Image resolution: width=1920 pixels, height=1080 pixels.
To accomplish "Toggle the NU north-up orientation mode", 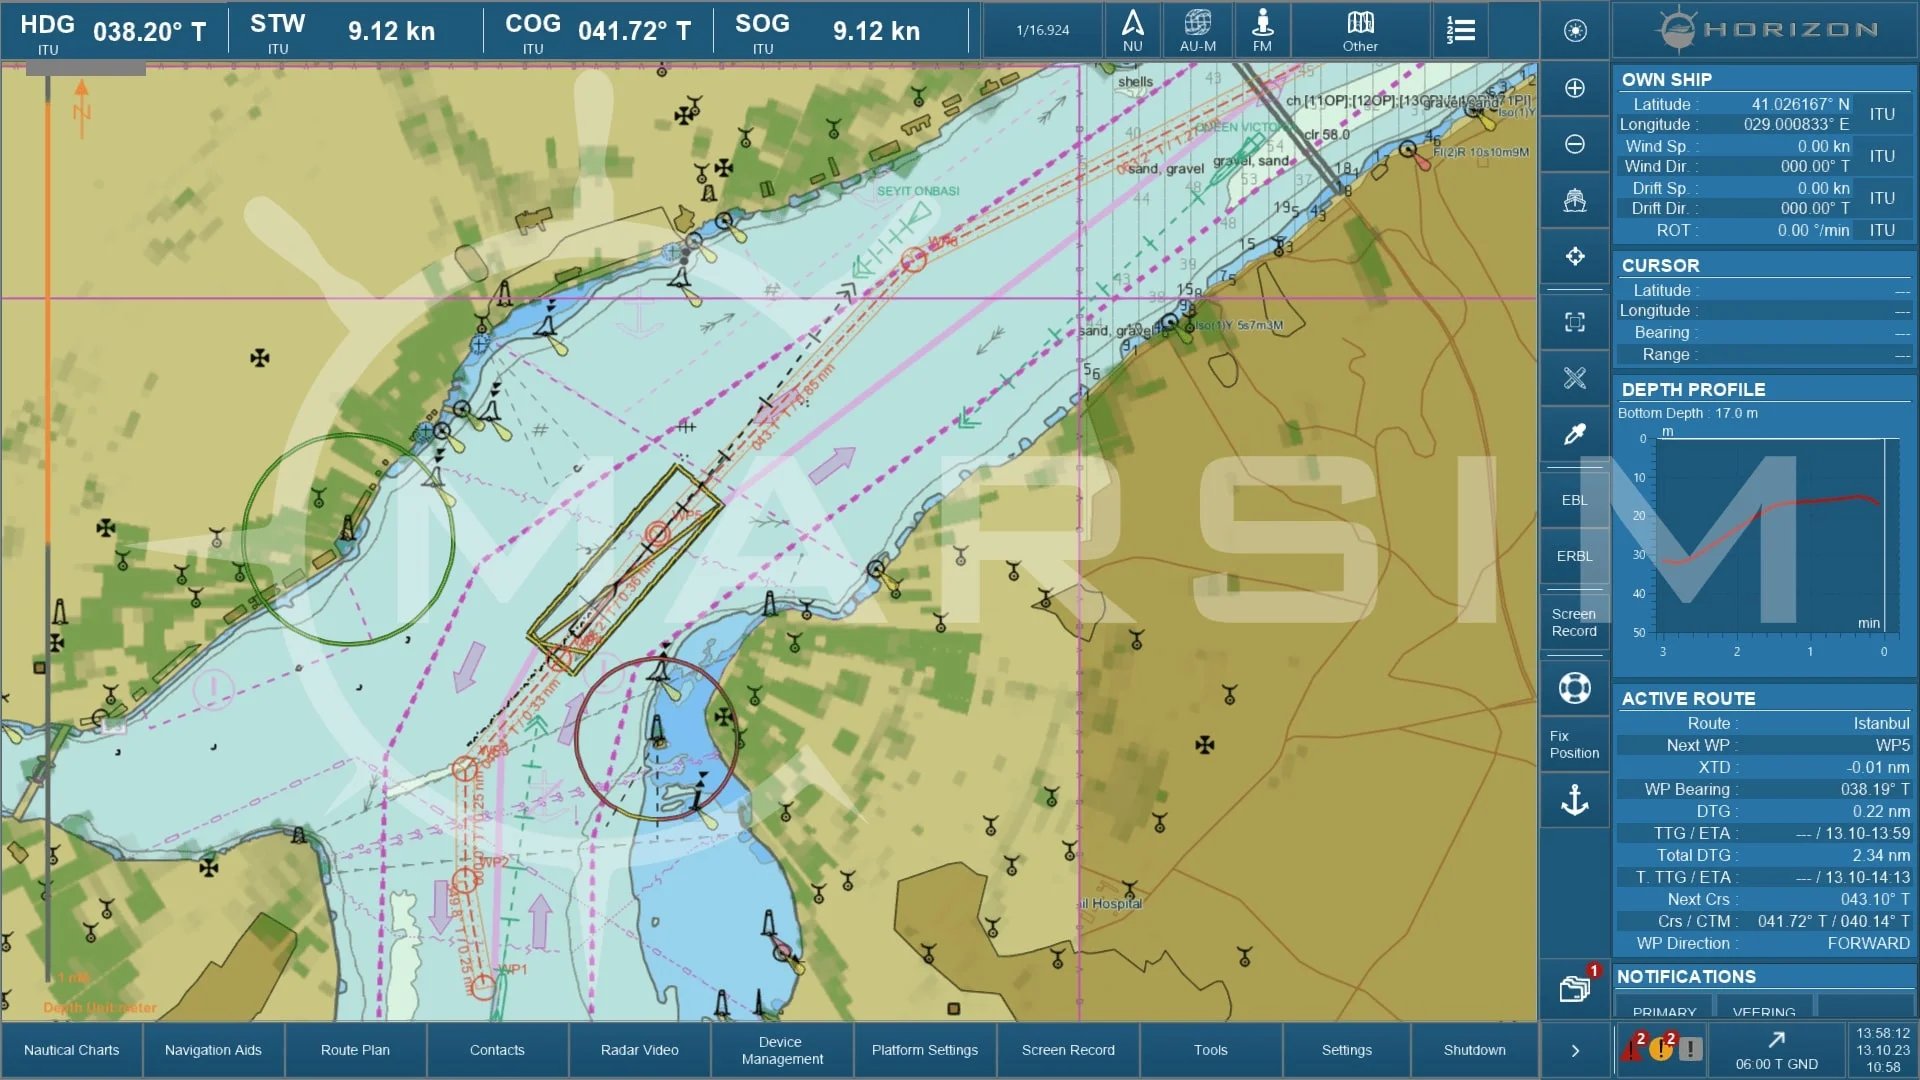I will tap(1132, 31).
